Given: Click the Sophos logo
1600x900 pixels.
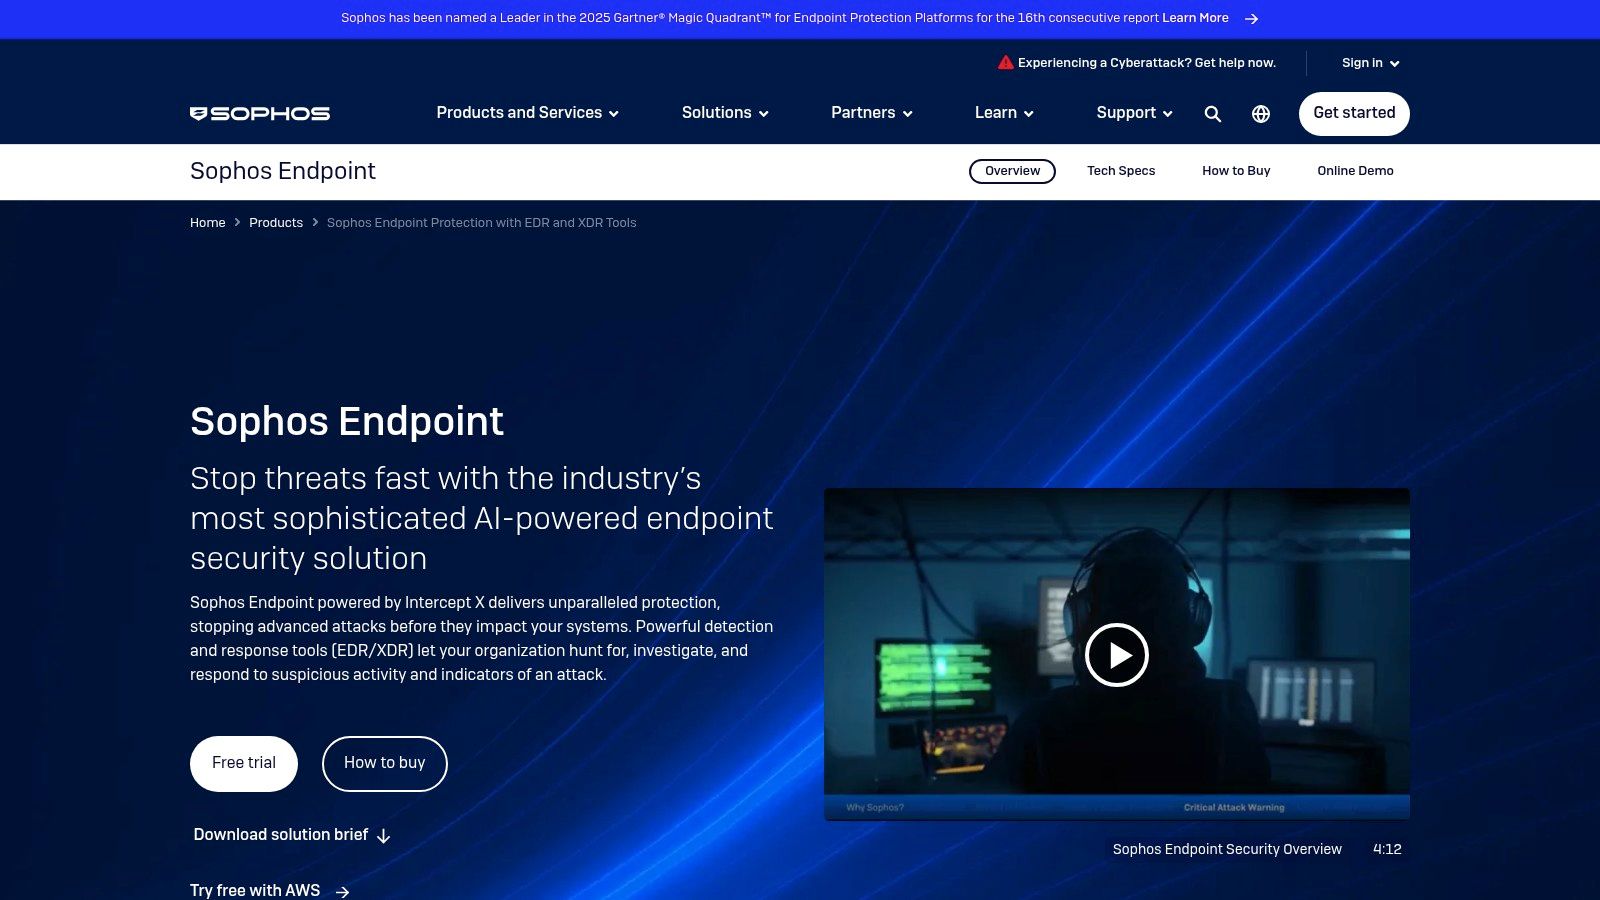Looking at the screenshot, I should (259, 113).
